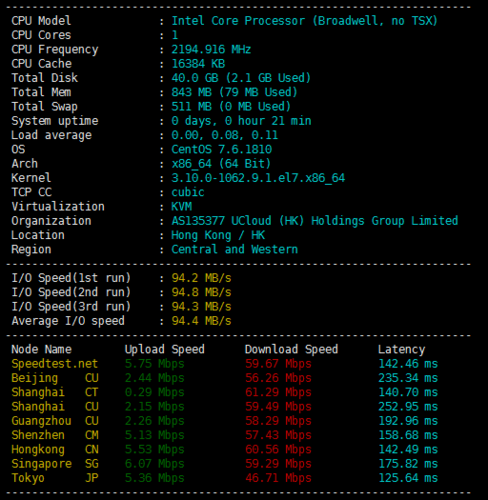Select the KVM virtualization value
The width and height of the screenshot is (488, 500).
(x=182, y=207)
